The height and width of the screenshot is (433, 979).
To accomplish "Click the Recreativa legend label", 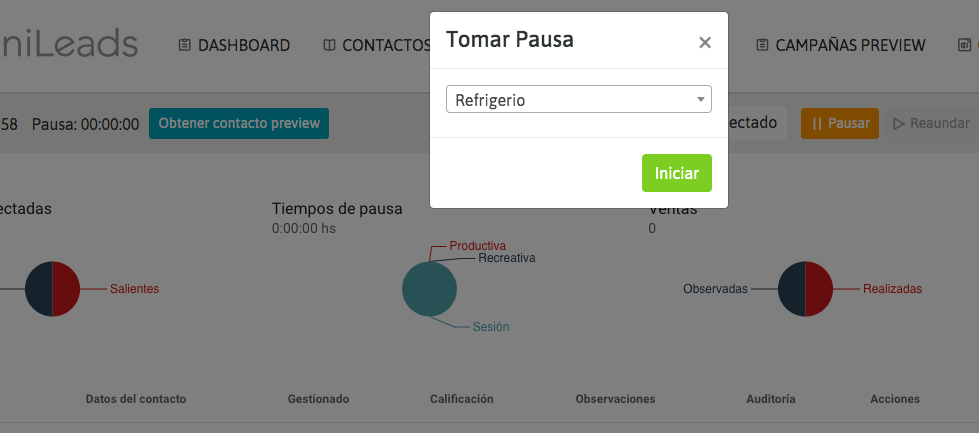I will point(506,258).
